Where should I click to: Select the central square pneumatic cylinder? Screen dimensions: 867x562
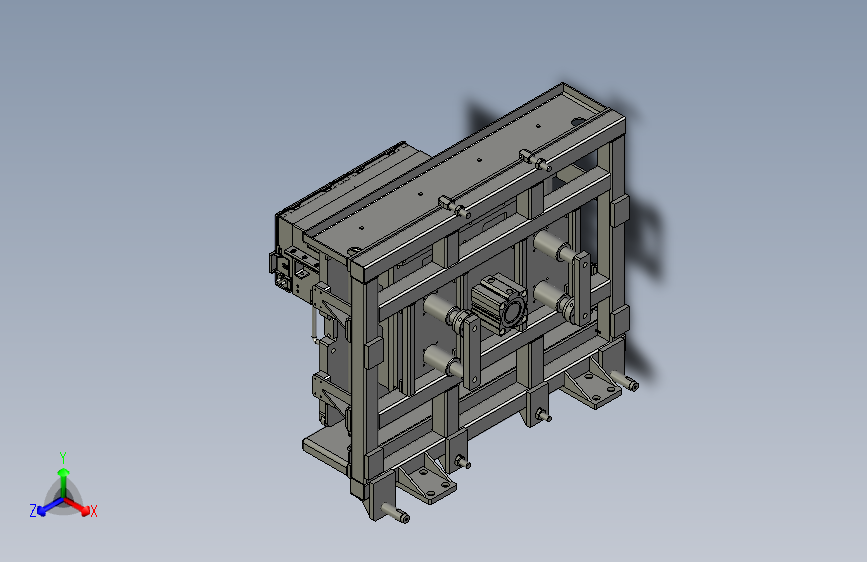pos(499,304)
